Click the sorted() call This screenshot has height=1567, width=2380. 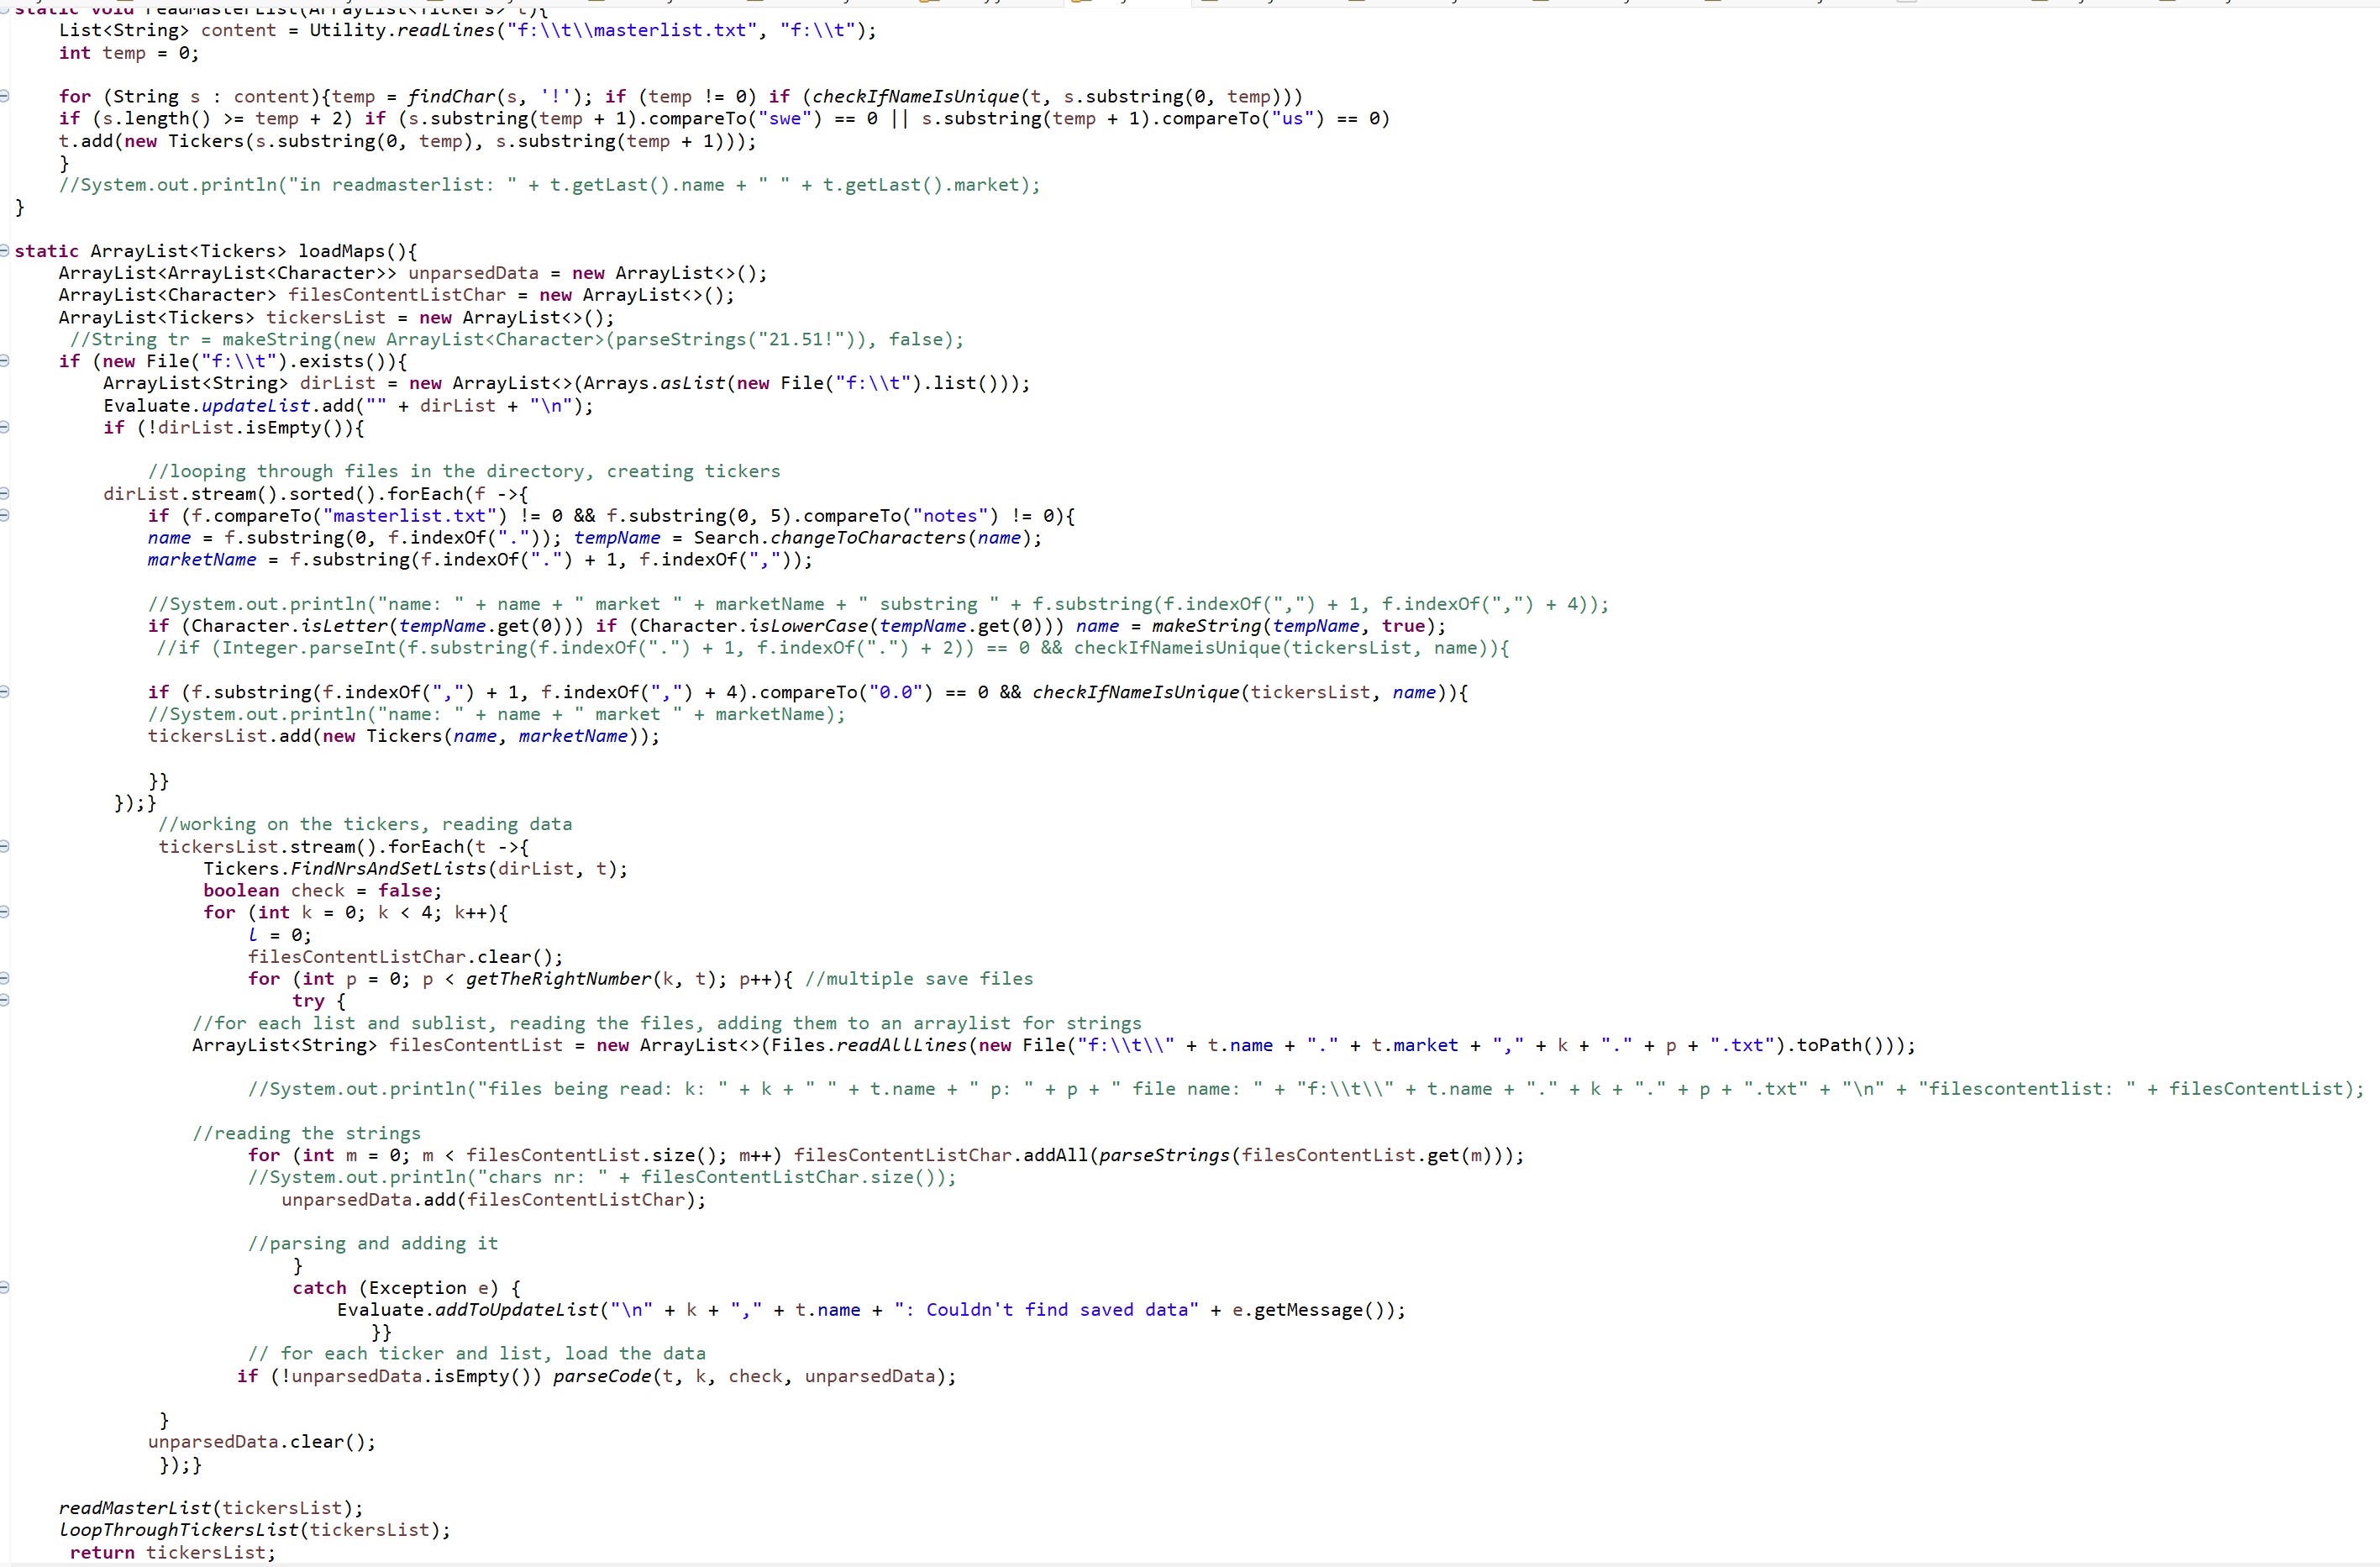[332, 494]
